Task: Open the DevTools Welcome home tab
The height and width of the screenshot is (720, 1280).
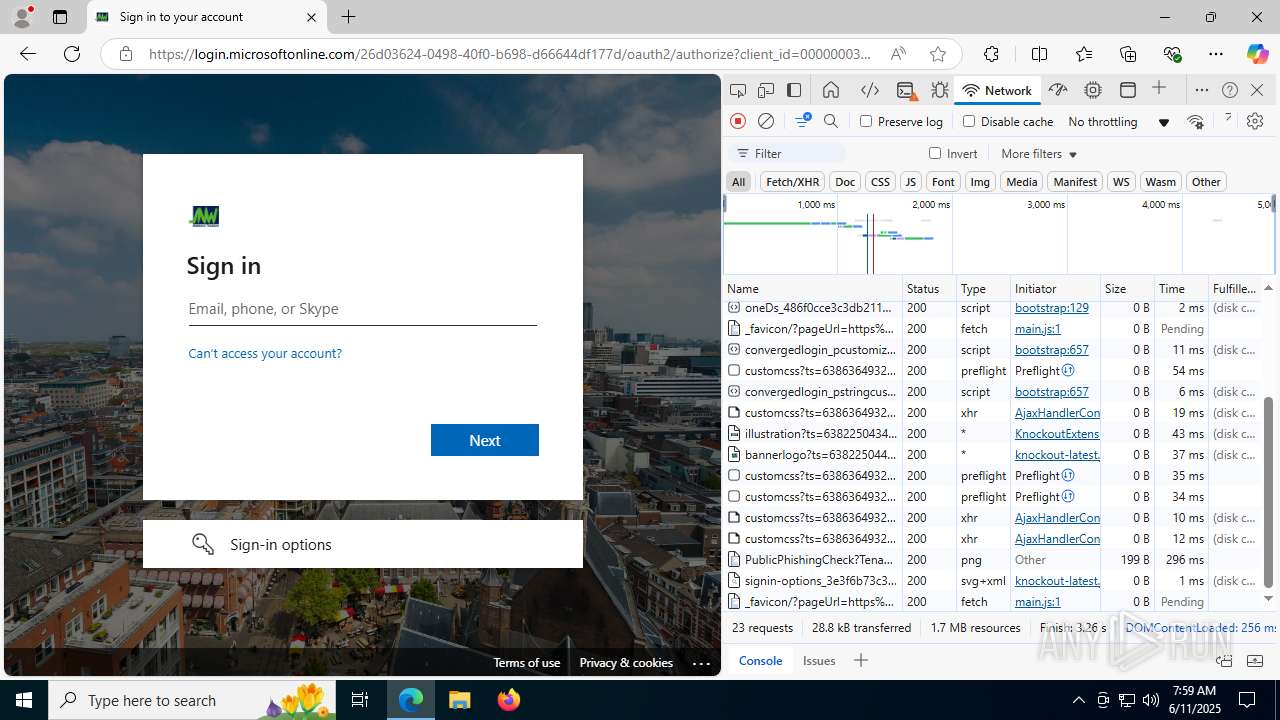Action: tap(831, 90)
